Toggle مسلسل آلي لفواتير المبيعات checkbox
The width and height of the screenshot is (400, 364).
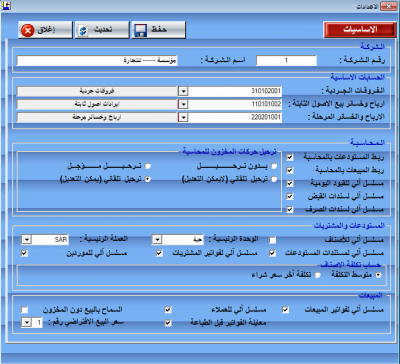tap(285, 310)
